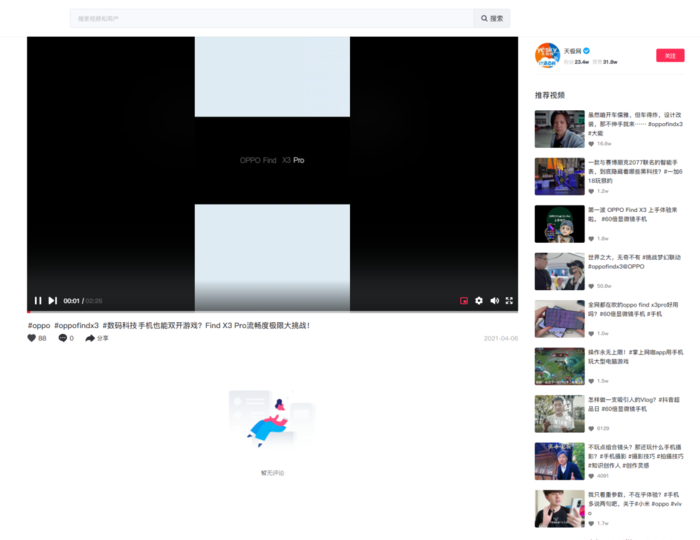Open the first recommended video thumbnail
Viewport: 700px width, 540px height.
pos(559,129)
